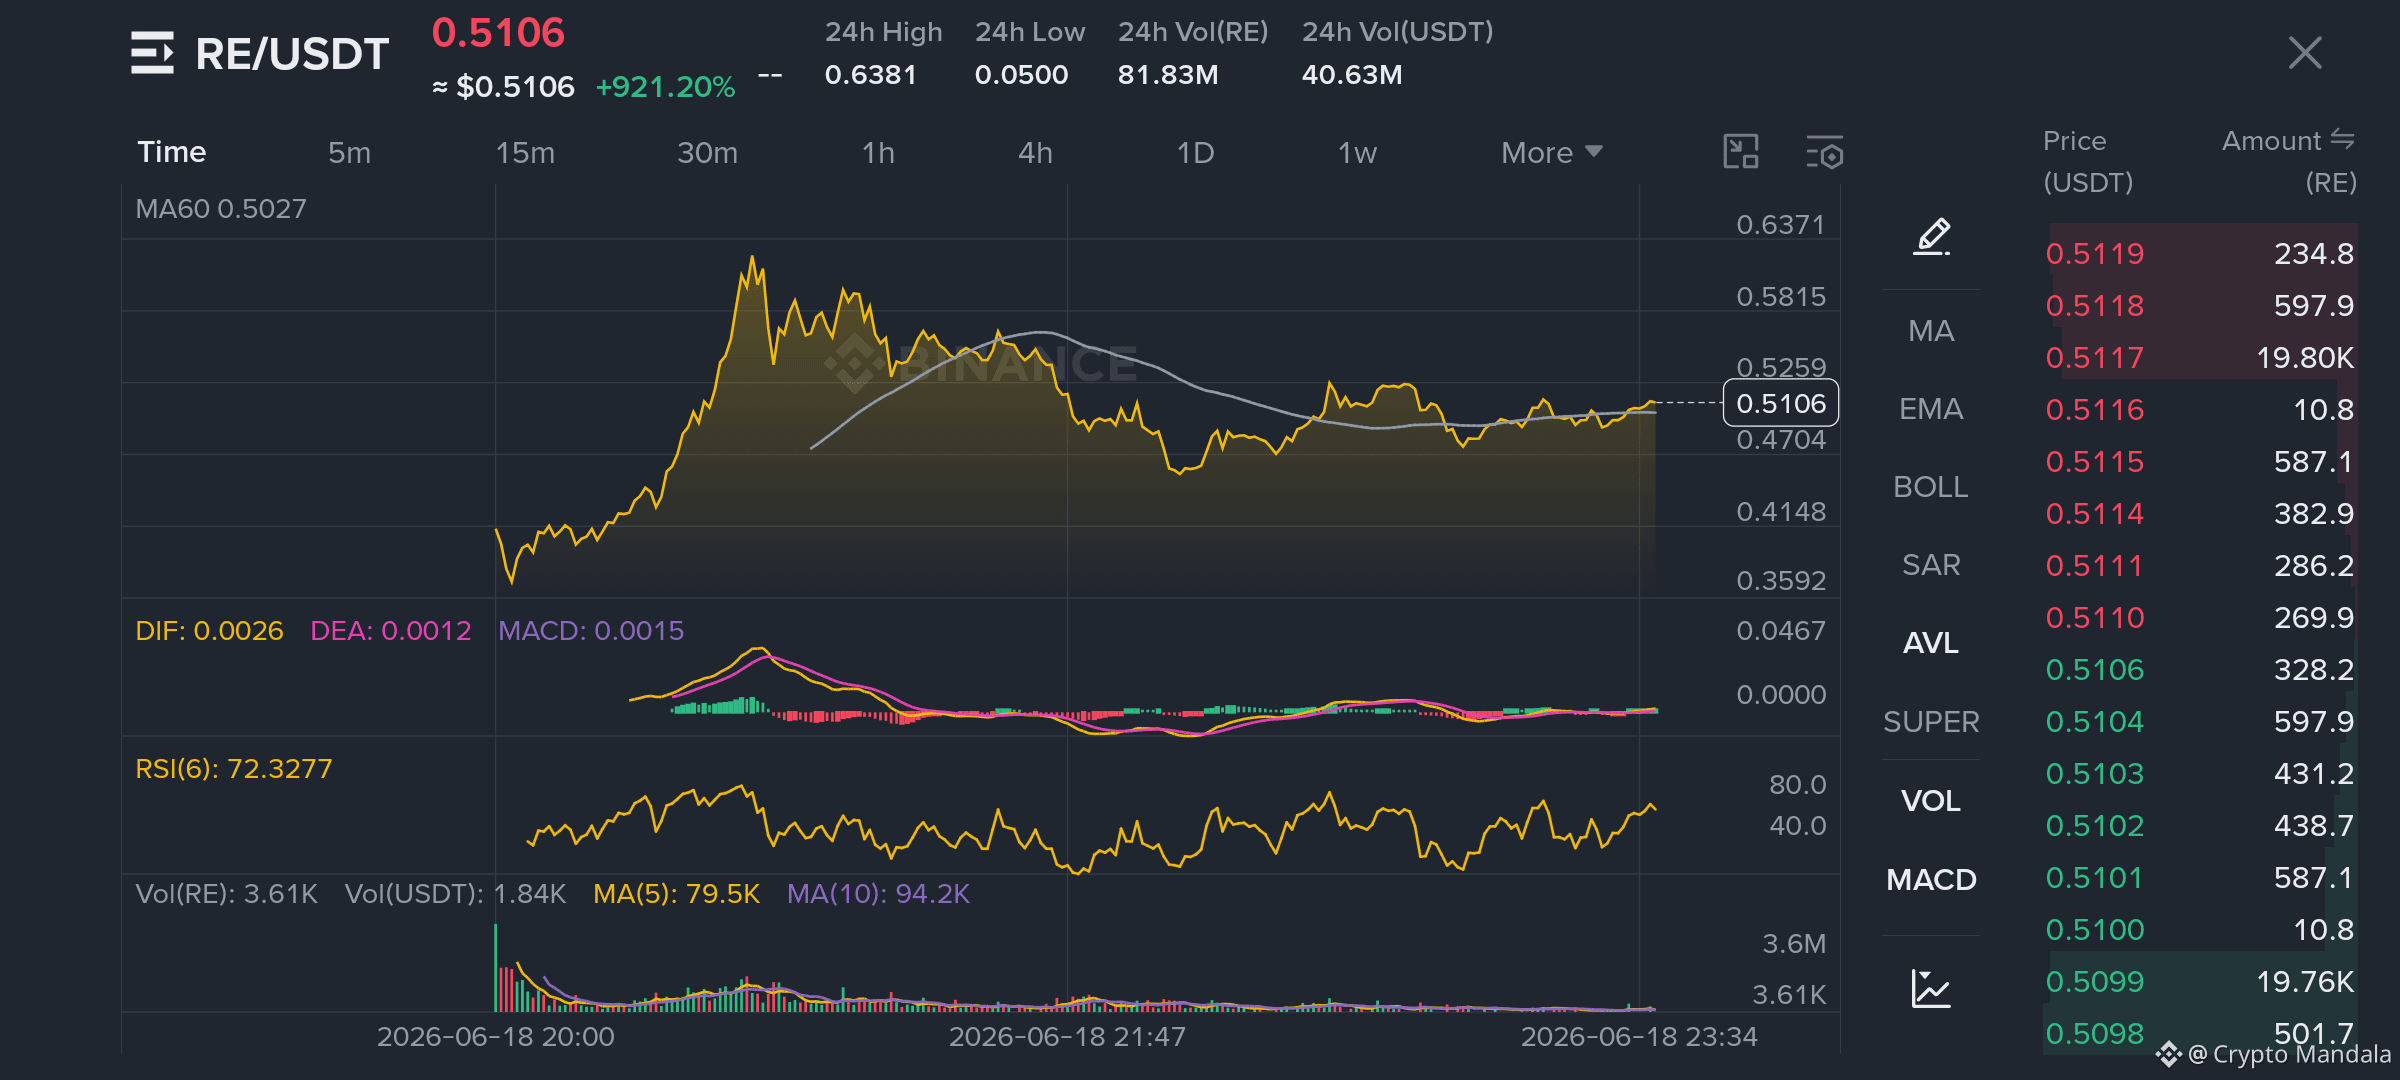Click the 24h High value 0.6381
This screenshot has height=1080, width=2400.
(x=870, y=74)
